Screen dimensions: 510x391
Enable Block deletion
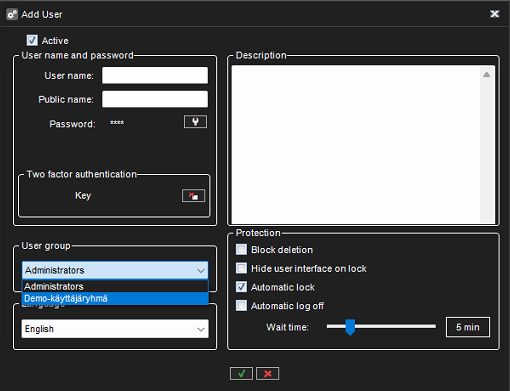click(x=241, y=250)
